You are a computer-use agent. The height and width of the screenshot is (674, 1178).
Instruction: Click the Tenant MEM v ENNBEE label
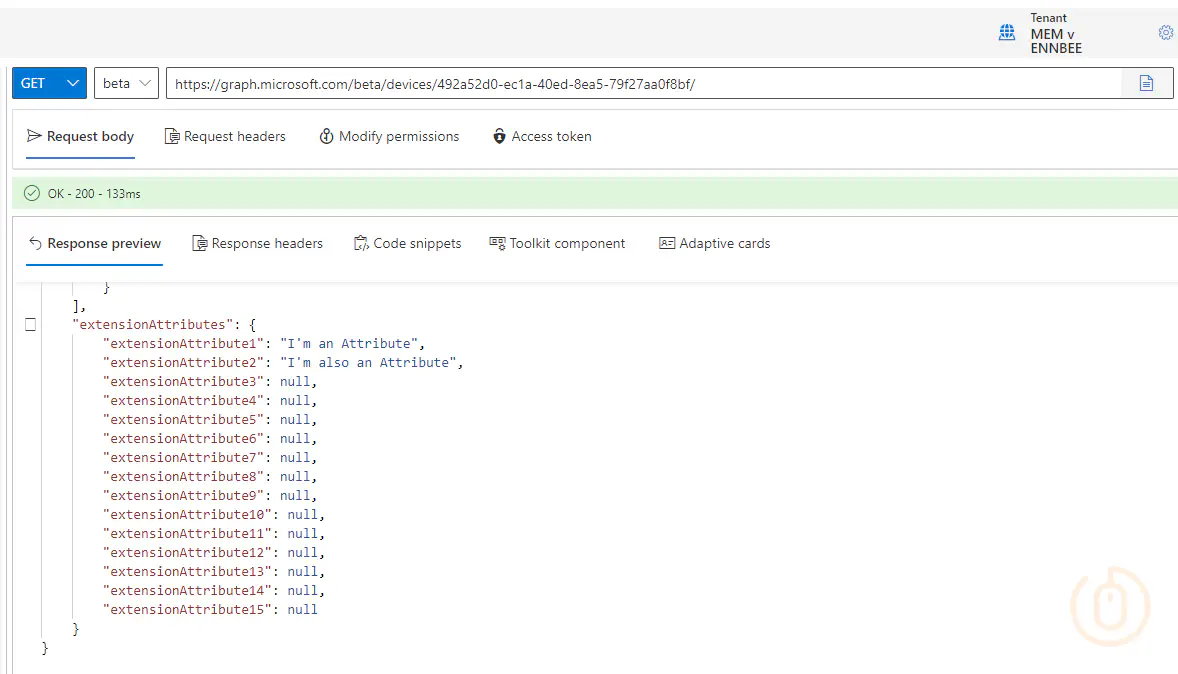point(1050,33)
